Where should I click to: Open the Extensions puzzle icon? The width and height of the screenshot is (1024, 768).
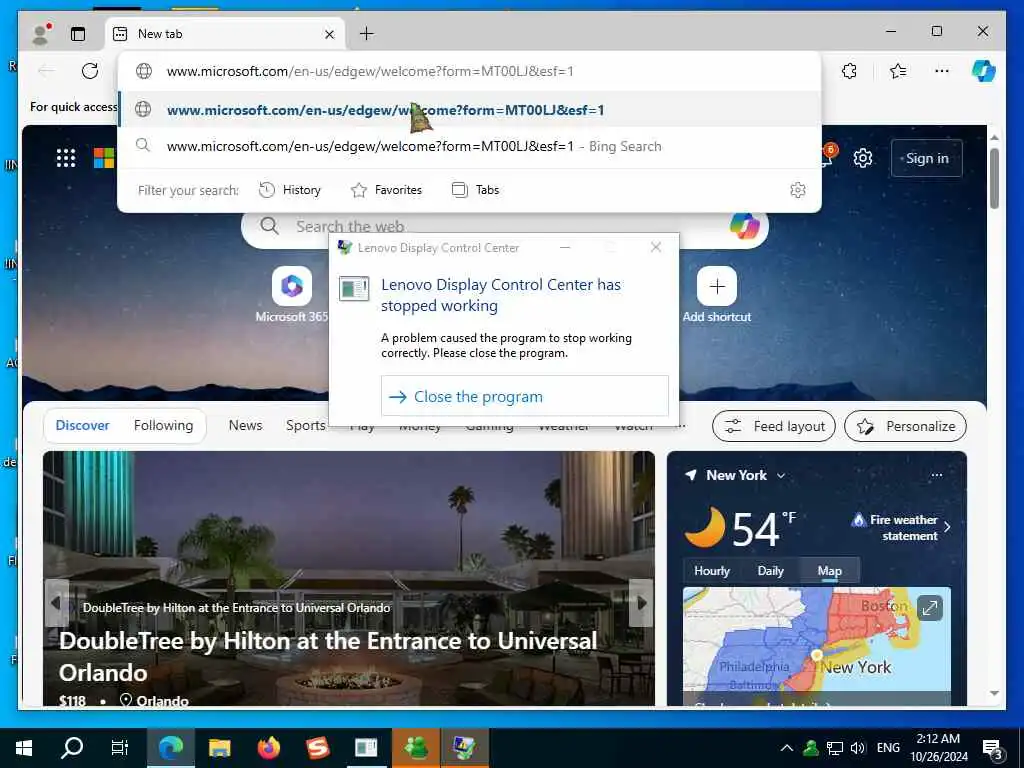click(x=850, y=71)
